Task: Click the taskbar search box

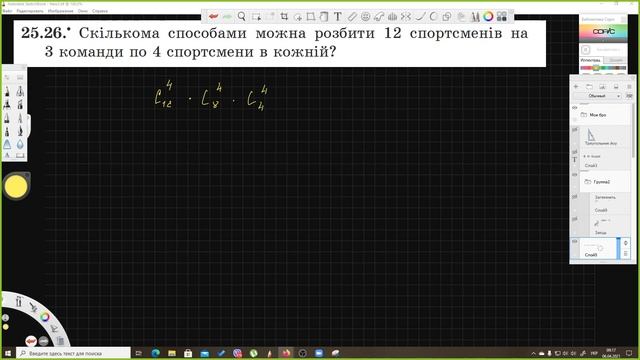Action: [x=73, y=353]
